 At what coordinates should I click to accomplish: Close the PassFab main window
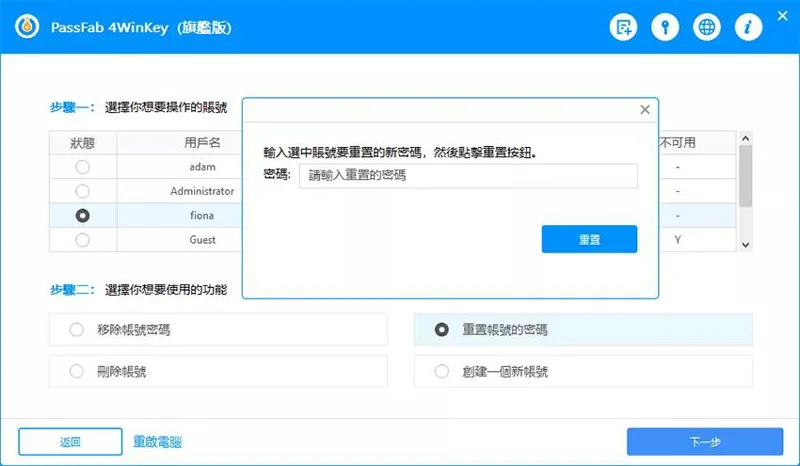[x=783, y=16]
